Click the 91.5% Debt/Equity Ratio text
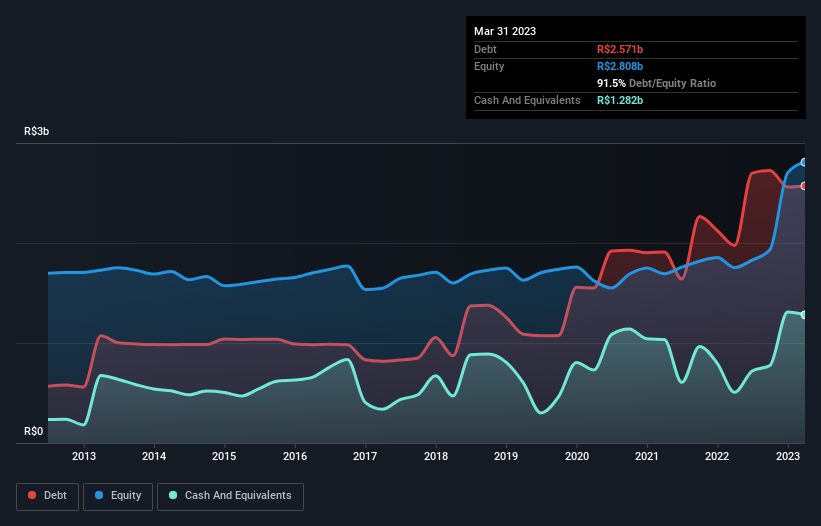The width and height of the screenshot is (821, 526). coord(657,83)
